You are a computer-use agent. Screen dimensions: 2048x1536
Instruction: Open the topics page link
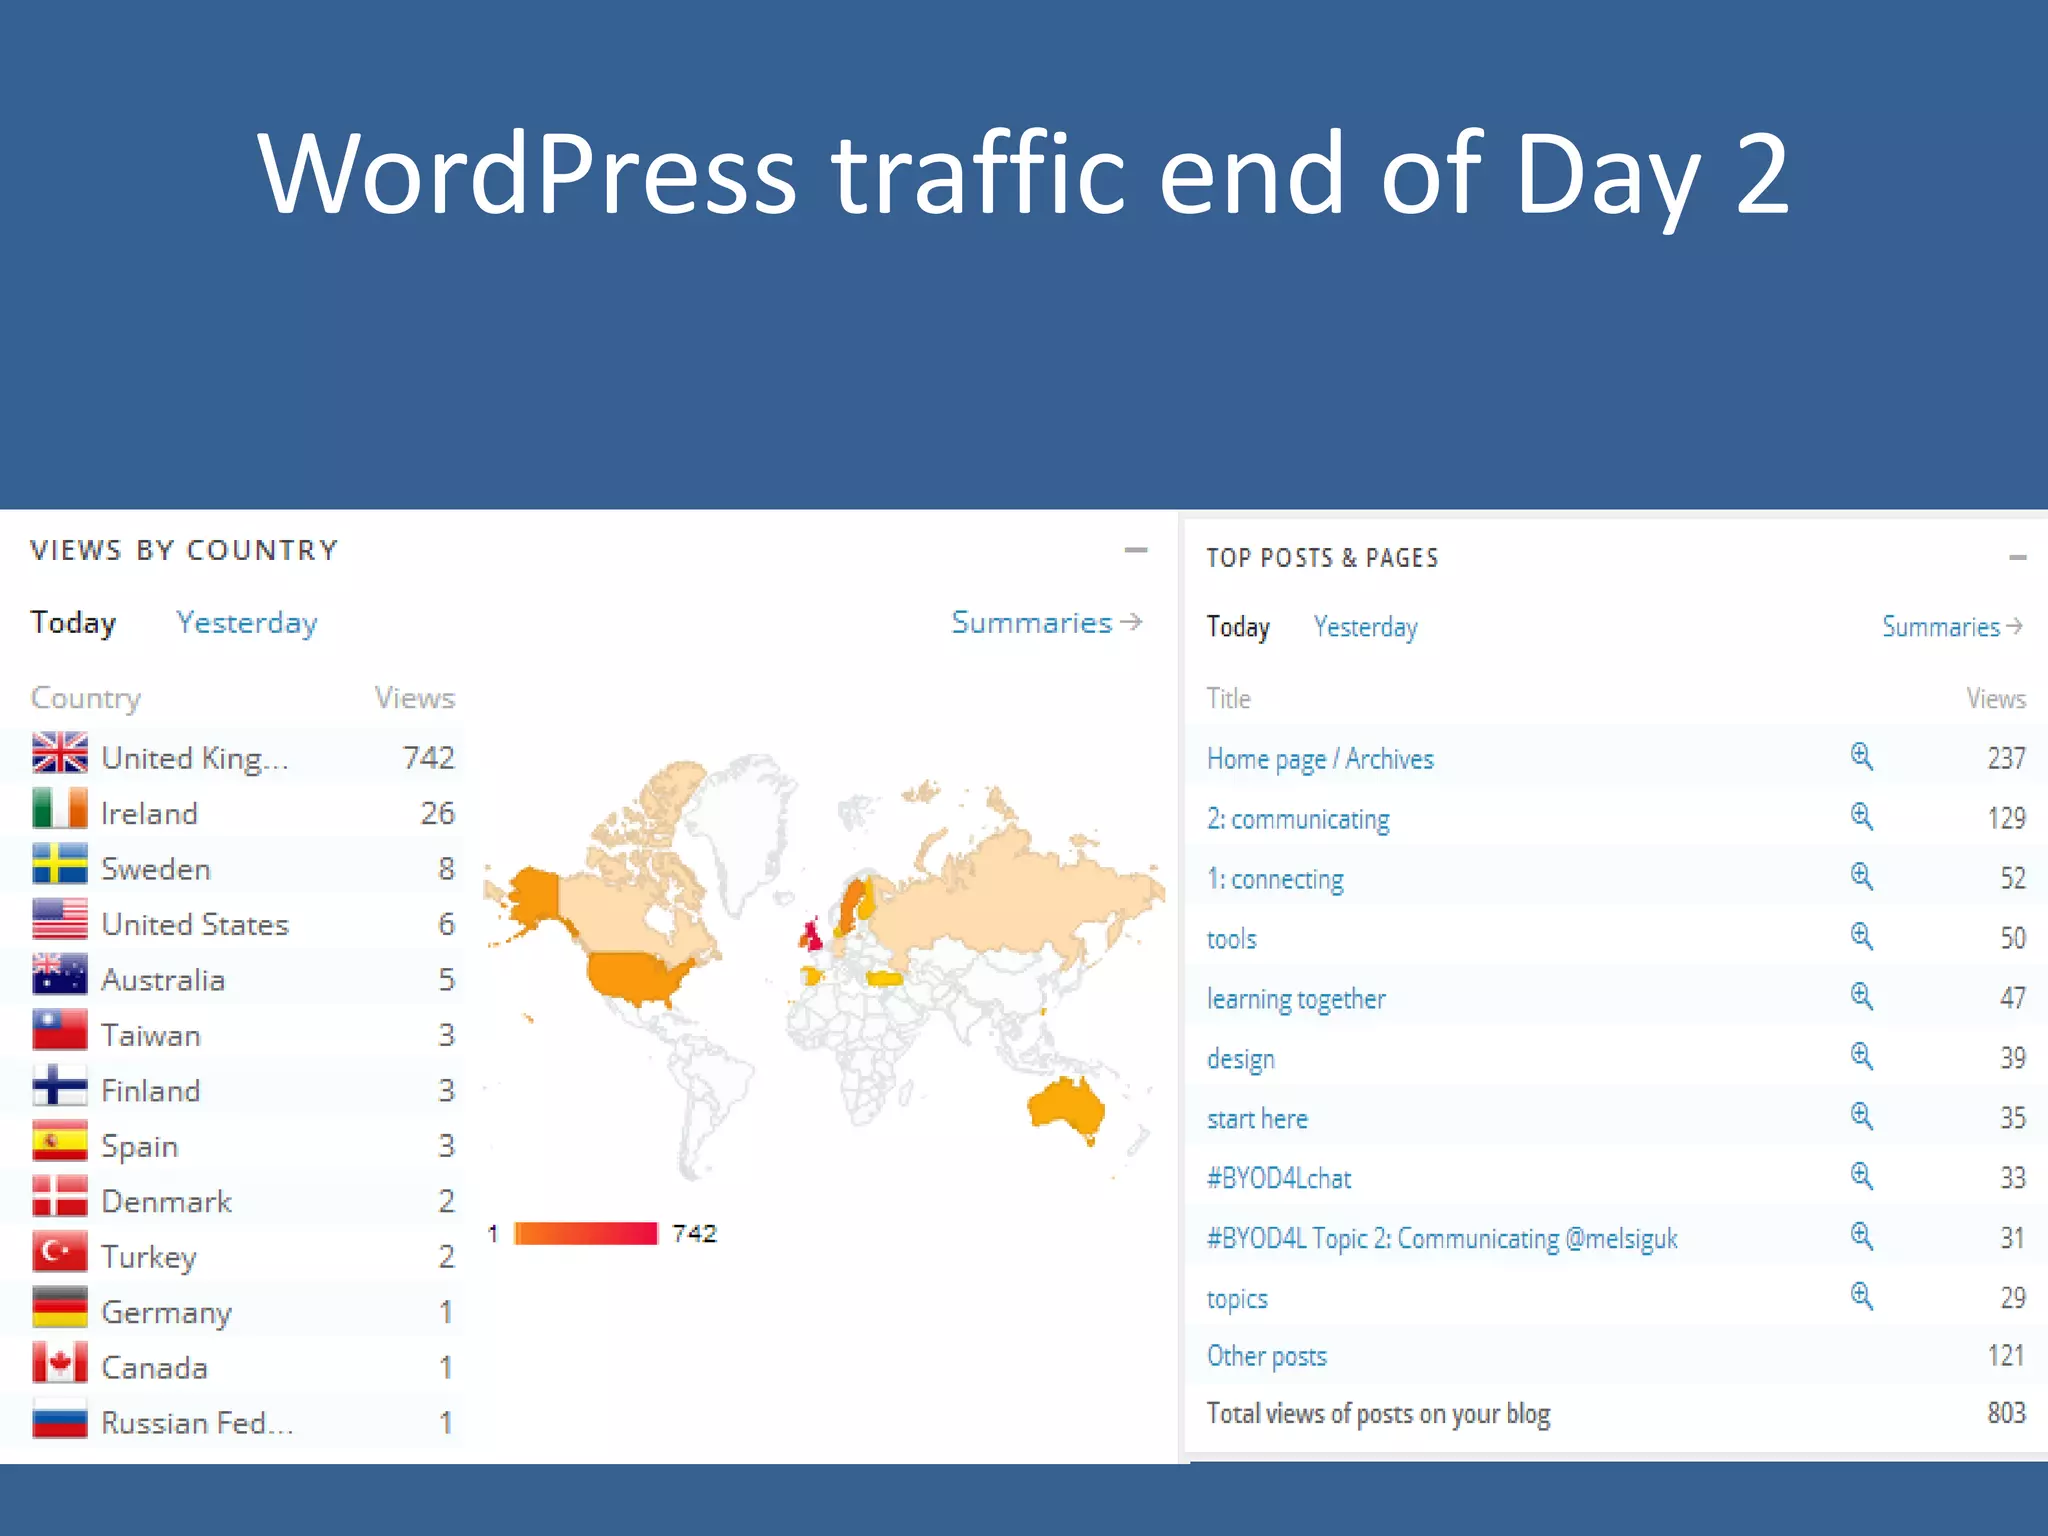(x=1237, y=1299)
